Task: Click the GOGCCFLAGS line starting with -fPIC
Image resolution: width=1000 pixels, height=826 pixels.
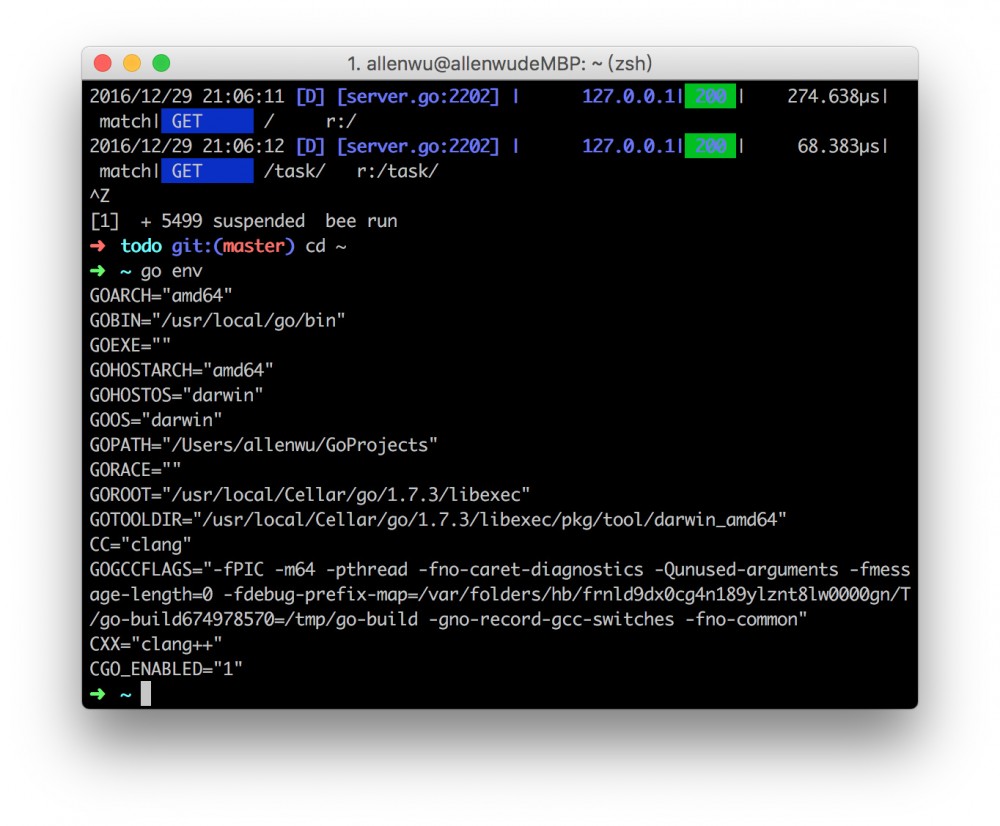Action: point(500,569)
